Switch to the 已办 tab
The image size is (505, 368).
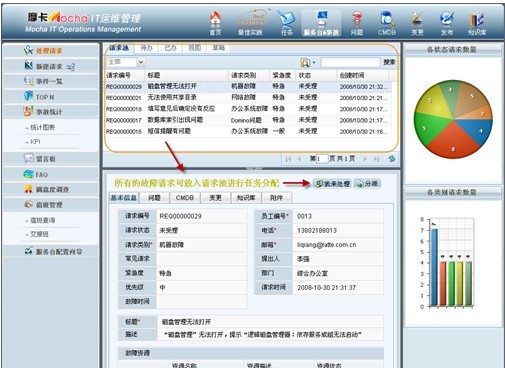(x=170, y=48)
